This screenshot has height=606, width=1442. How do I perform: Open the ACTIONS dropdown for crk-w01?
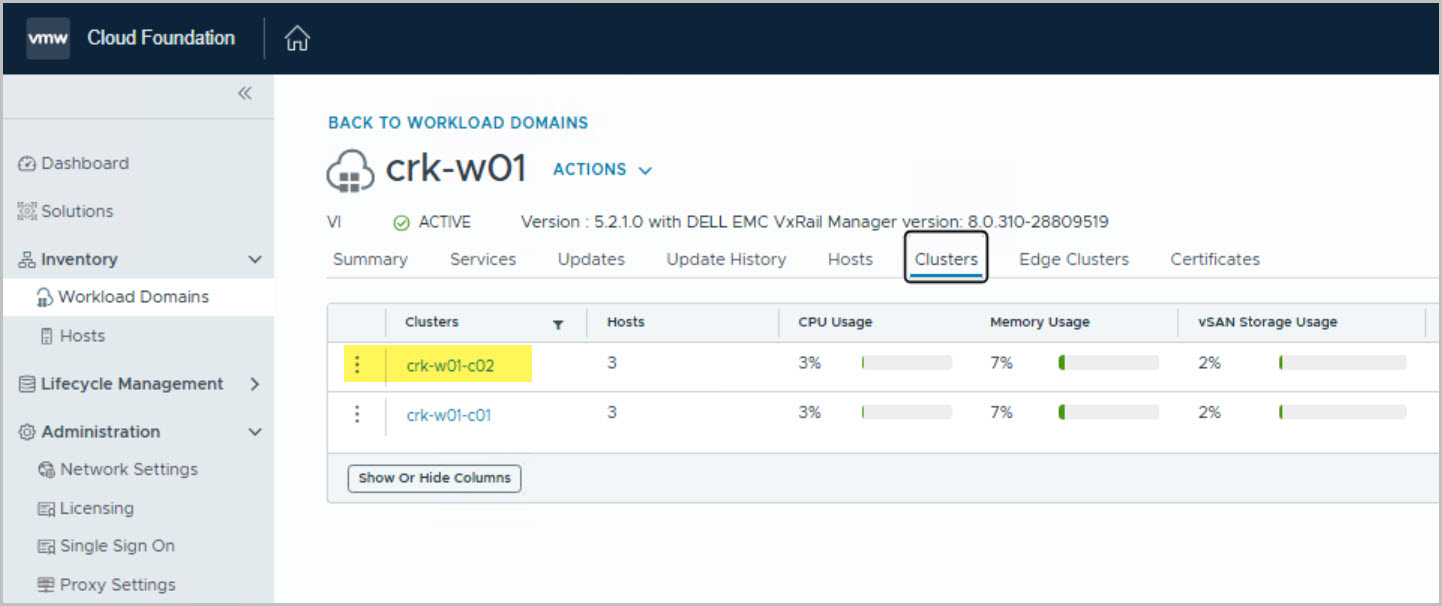pos(602,170)
